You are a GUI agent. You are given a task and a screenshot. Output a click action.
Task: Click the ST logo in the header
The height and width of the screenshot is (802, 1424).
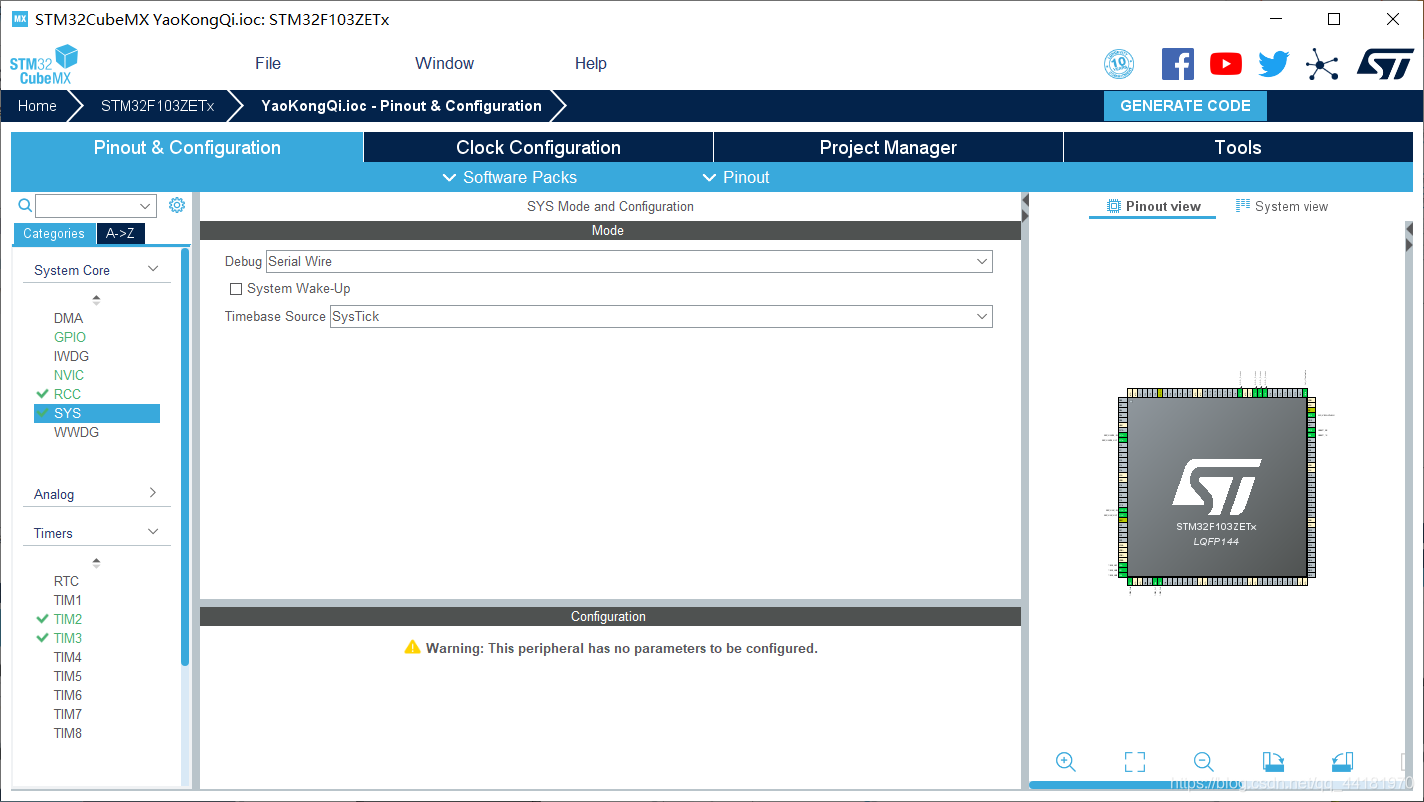1385,63
